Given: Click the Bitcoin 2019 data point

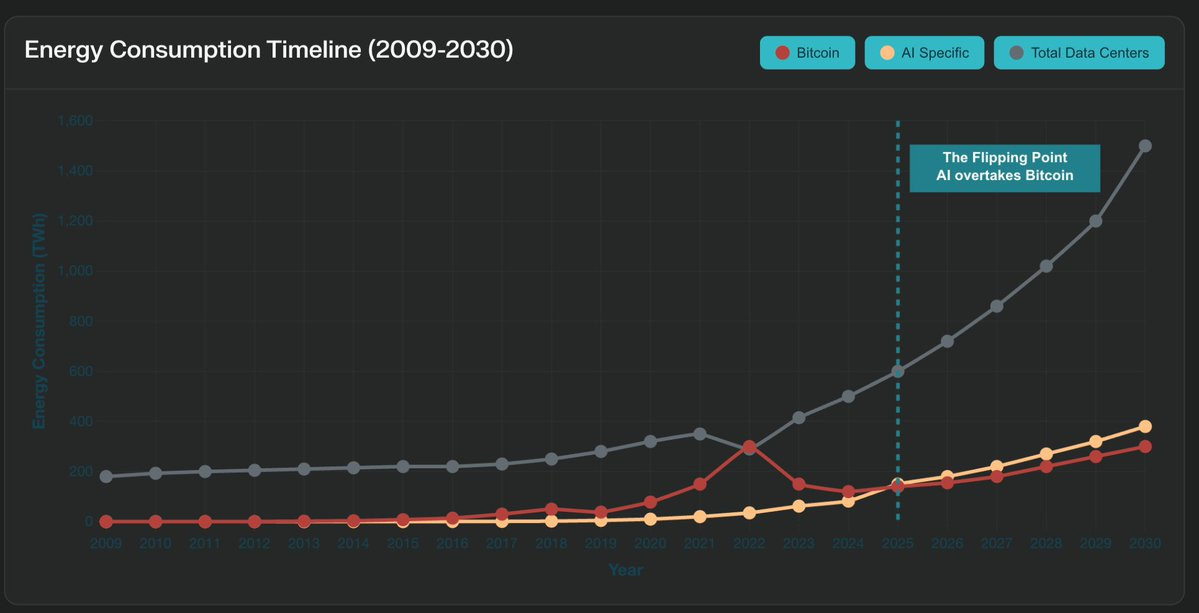Looking at the screenshot, I should (600, 512).
